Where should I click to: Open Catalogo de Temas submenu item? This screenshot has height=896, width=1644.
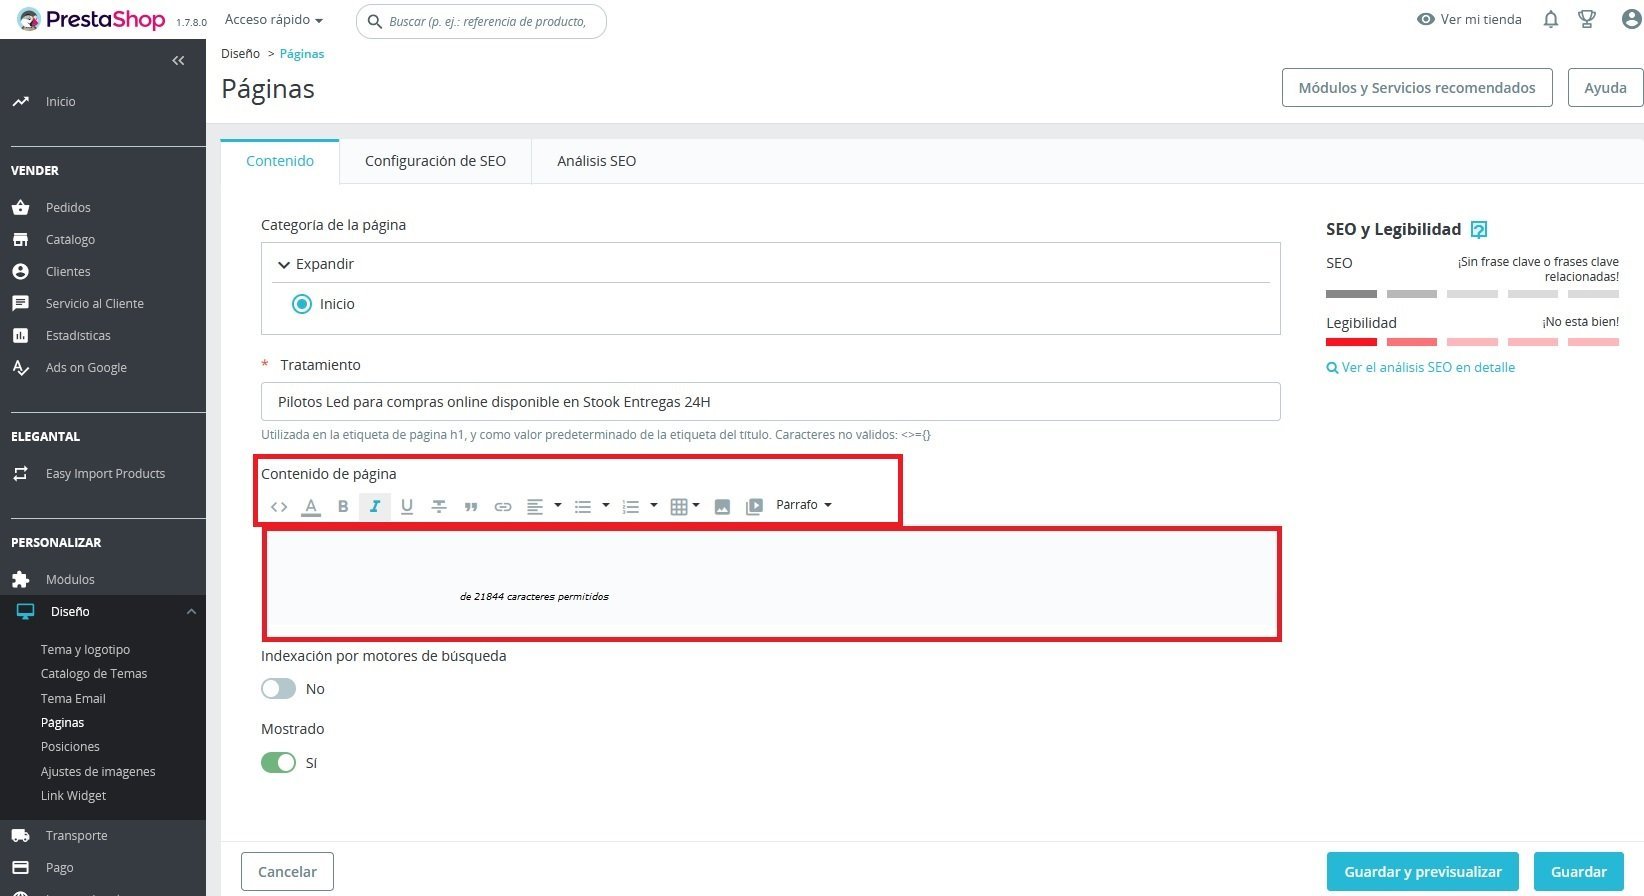pos(94,674)
